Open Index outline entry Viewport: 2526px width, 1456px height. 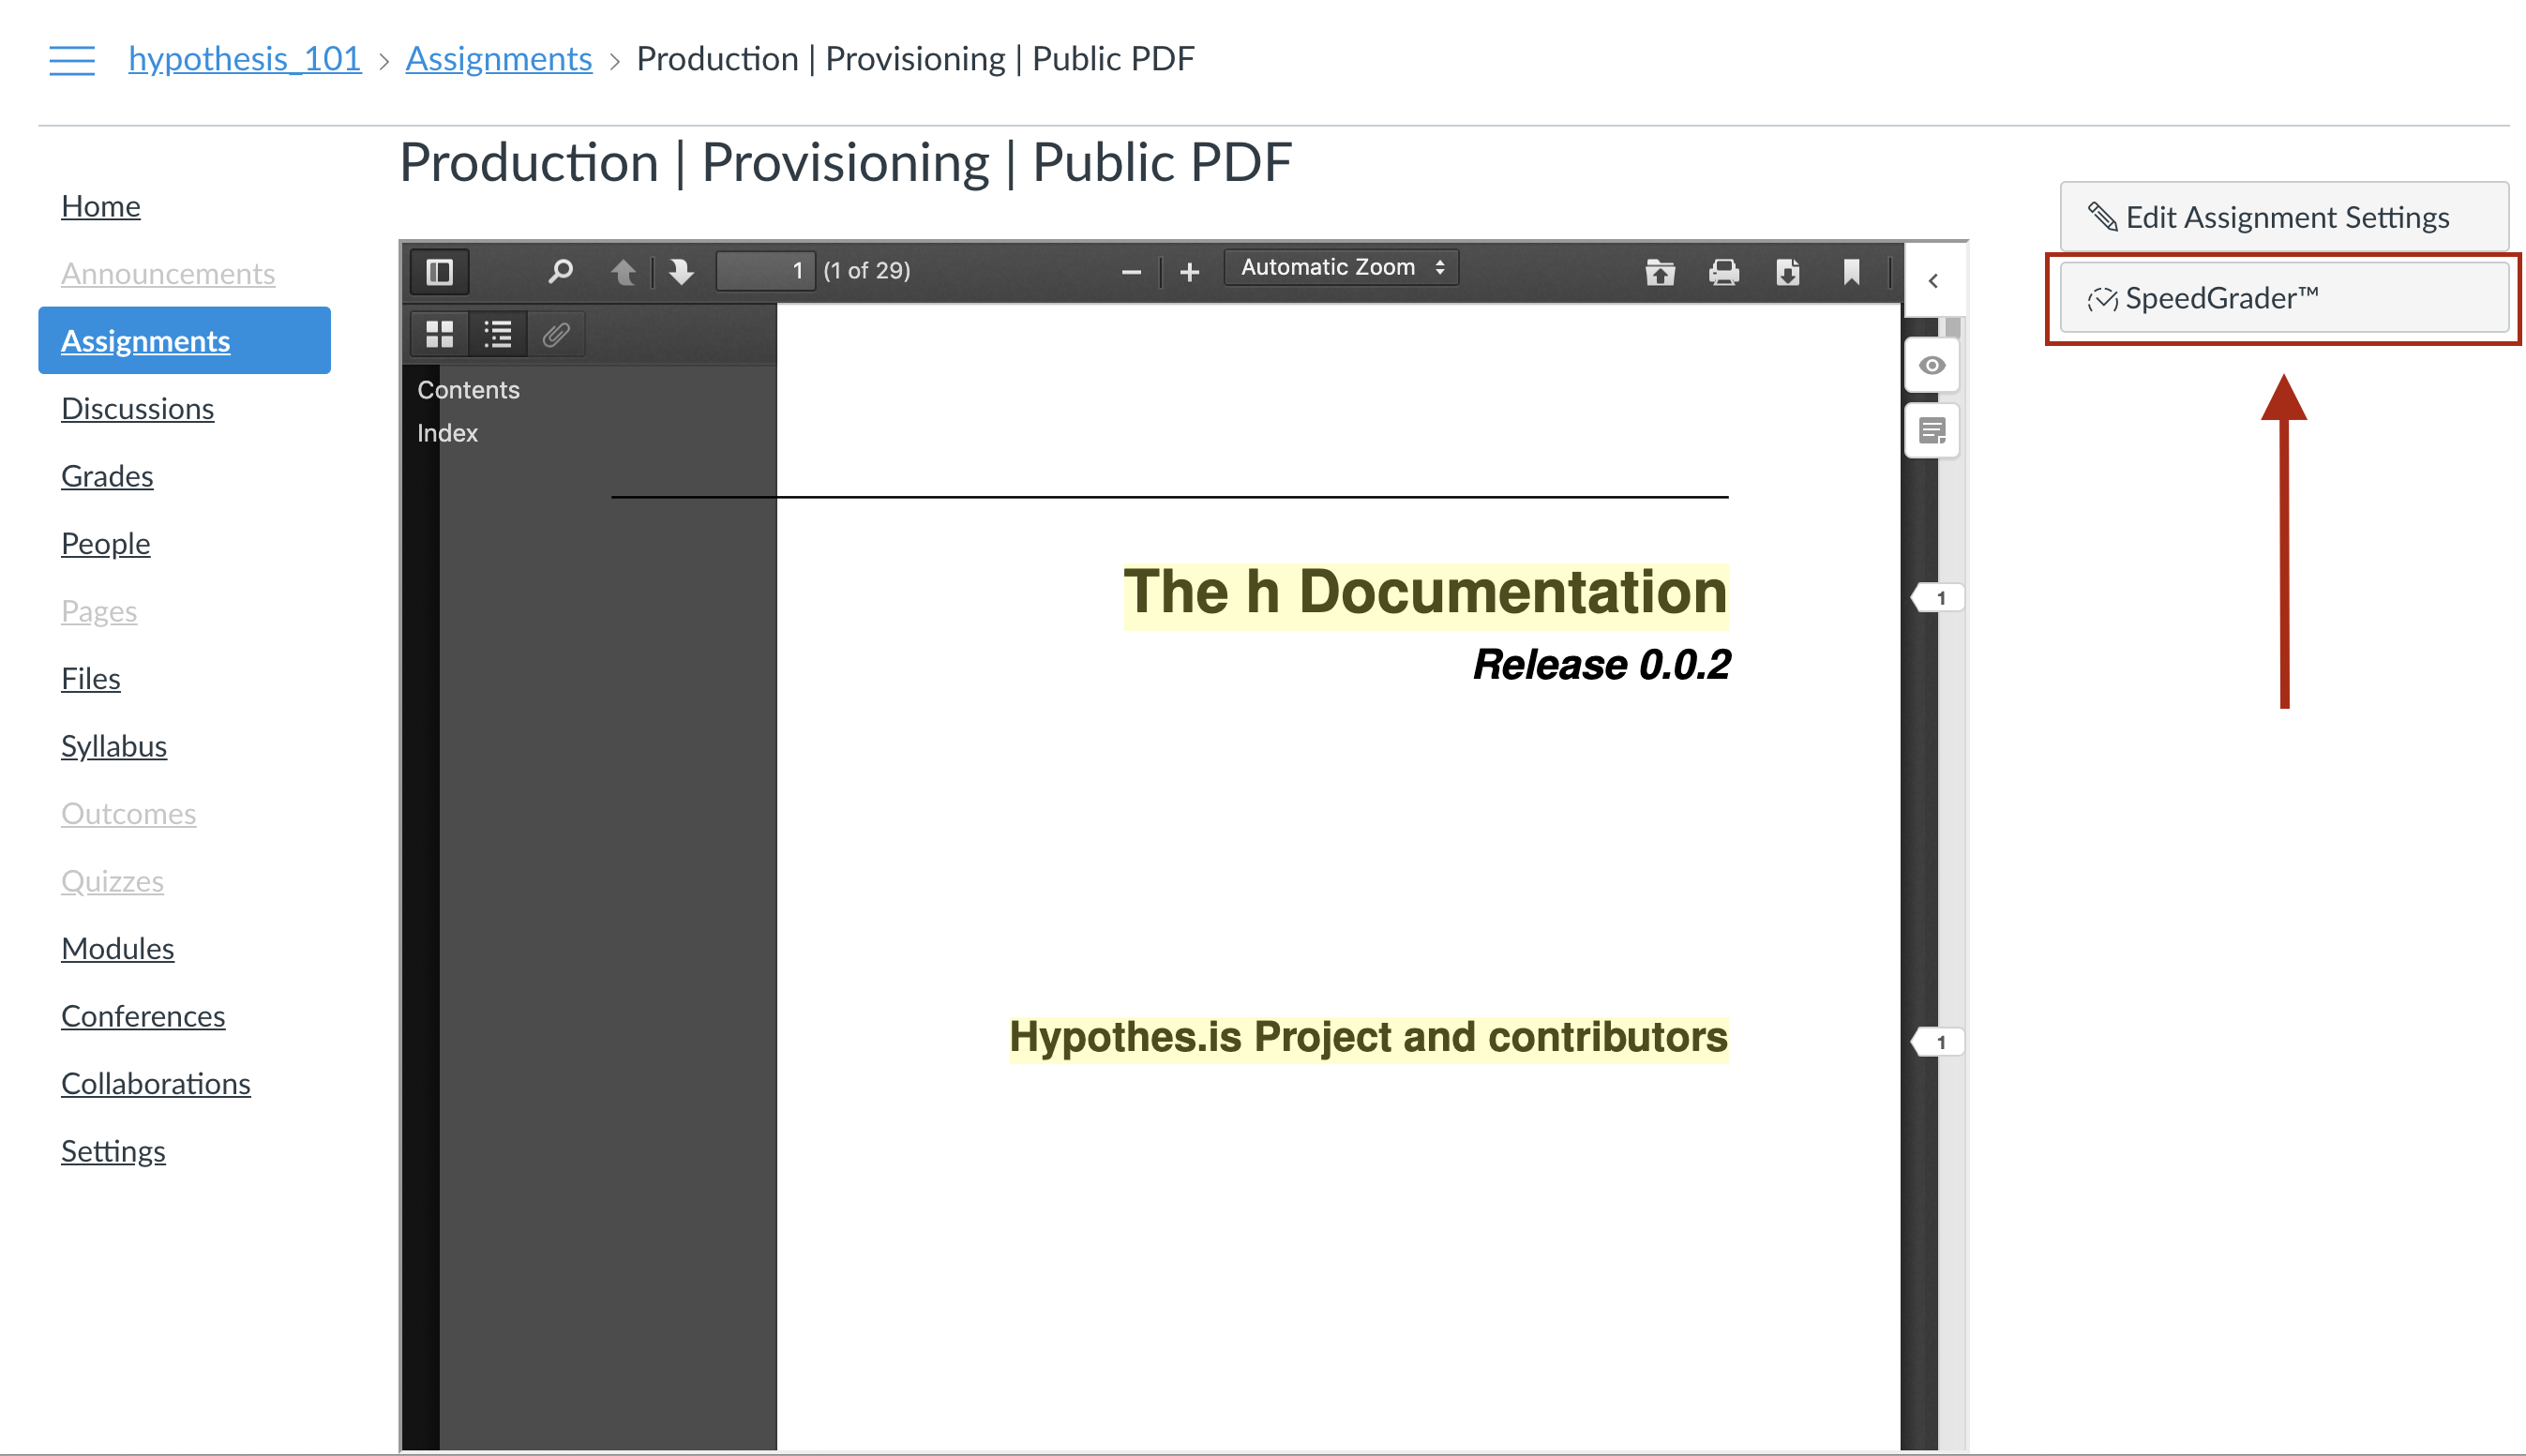tap(447, 433)
